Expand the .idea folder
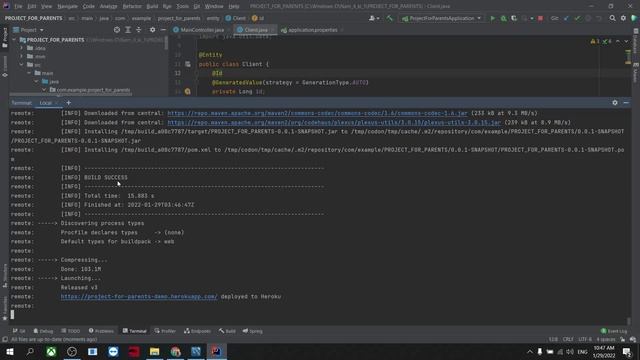640x360 pixels. pyautogui.click(x=22, y=48)
